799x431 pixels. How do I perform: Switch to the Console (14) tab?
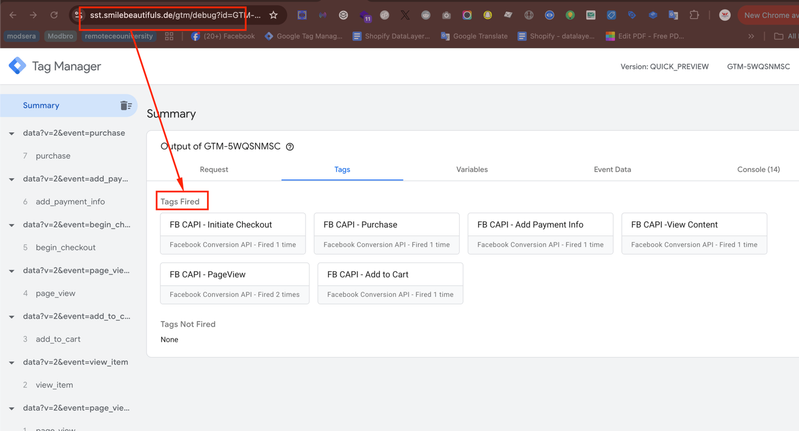(x=758, y=170)
